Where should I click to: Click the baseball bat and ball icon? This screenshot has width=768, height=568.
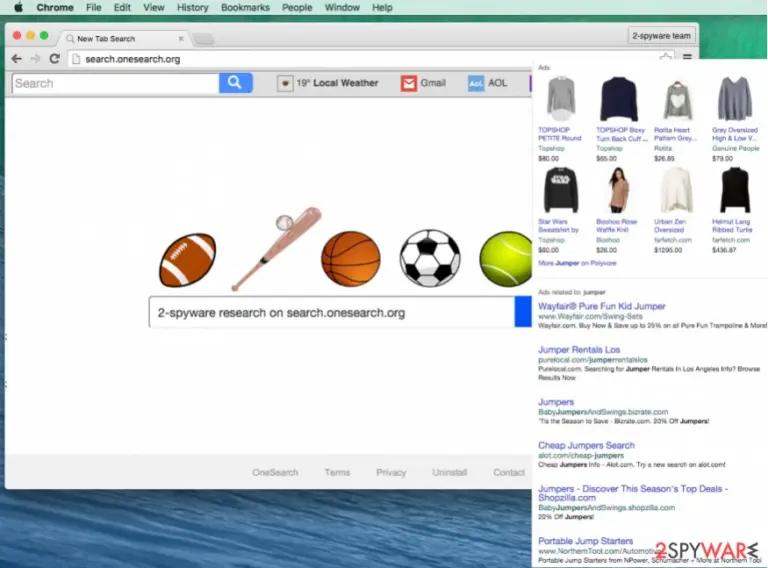(276, 249)
